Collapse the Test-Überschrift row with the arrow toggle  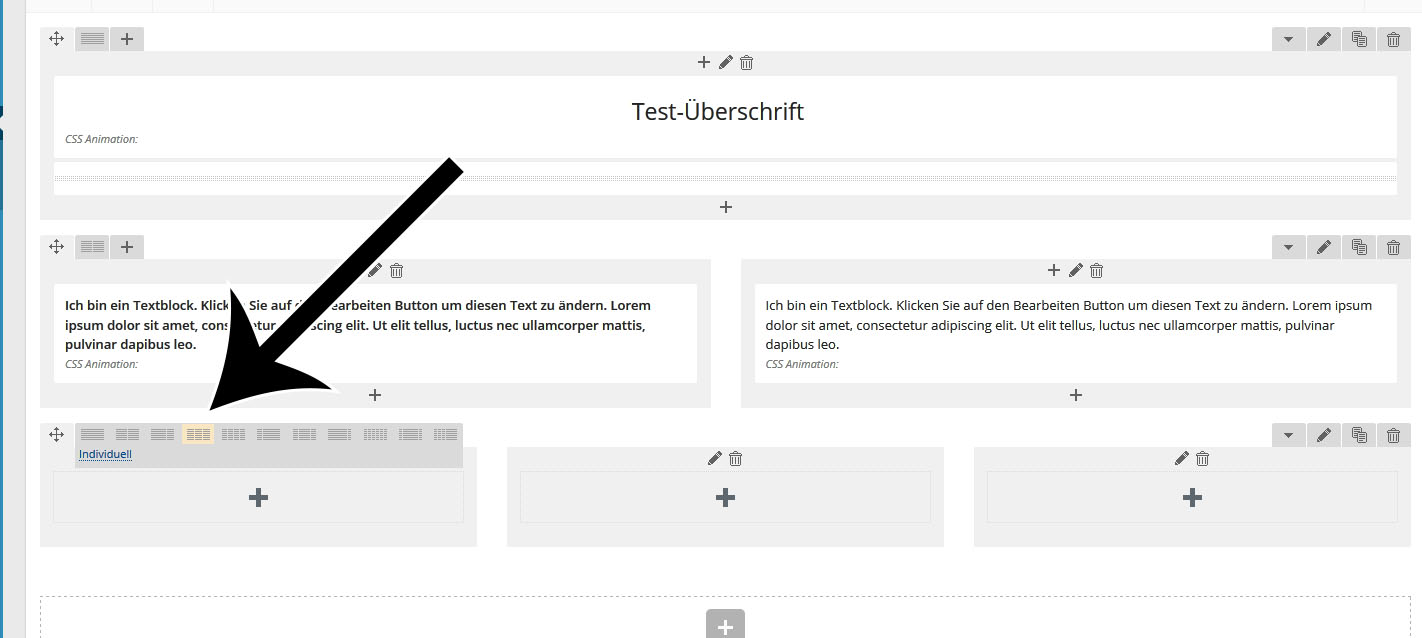1288,39
